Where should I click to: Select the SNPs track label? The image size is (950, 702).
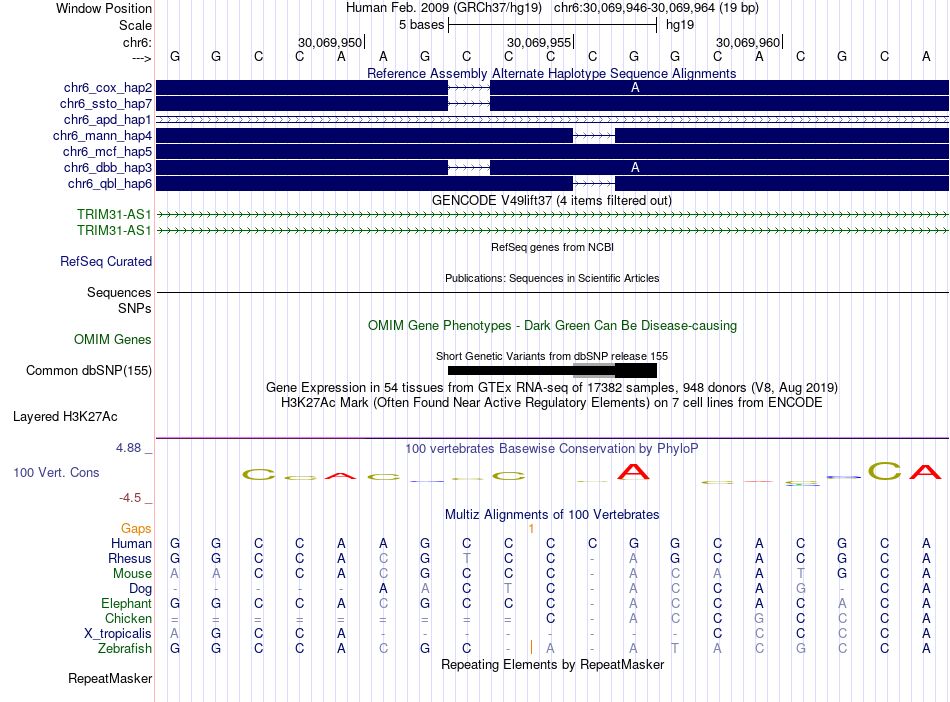[x=135, y=308]
